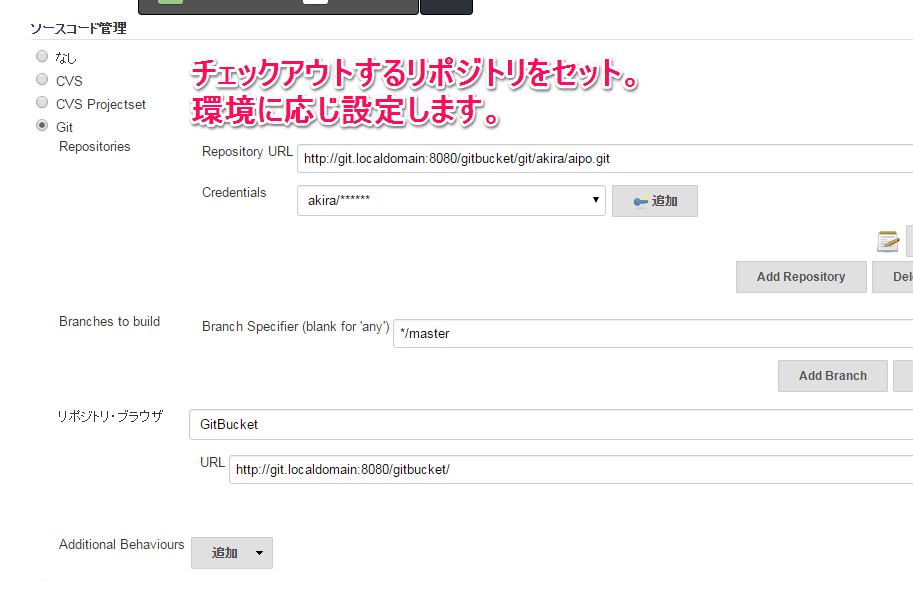Click the Additional Behaviours 追加 button label
Screen dimensions: 913x591
(x=224, y=553)
